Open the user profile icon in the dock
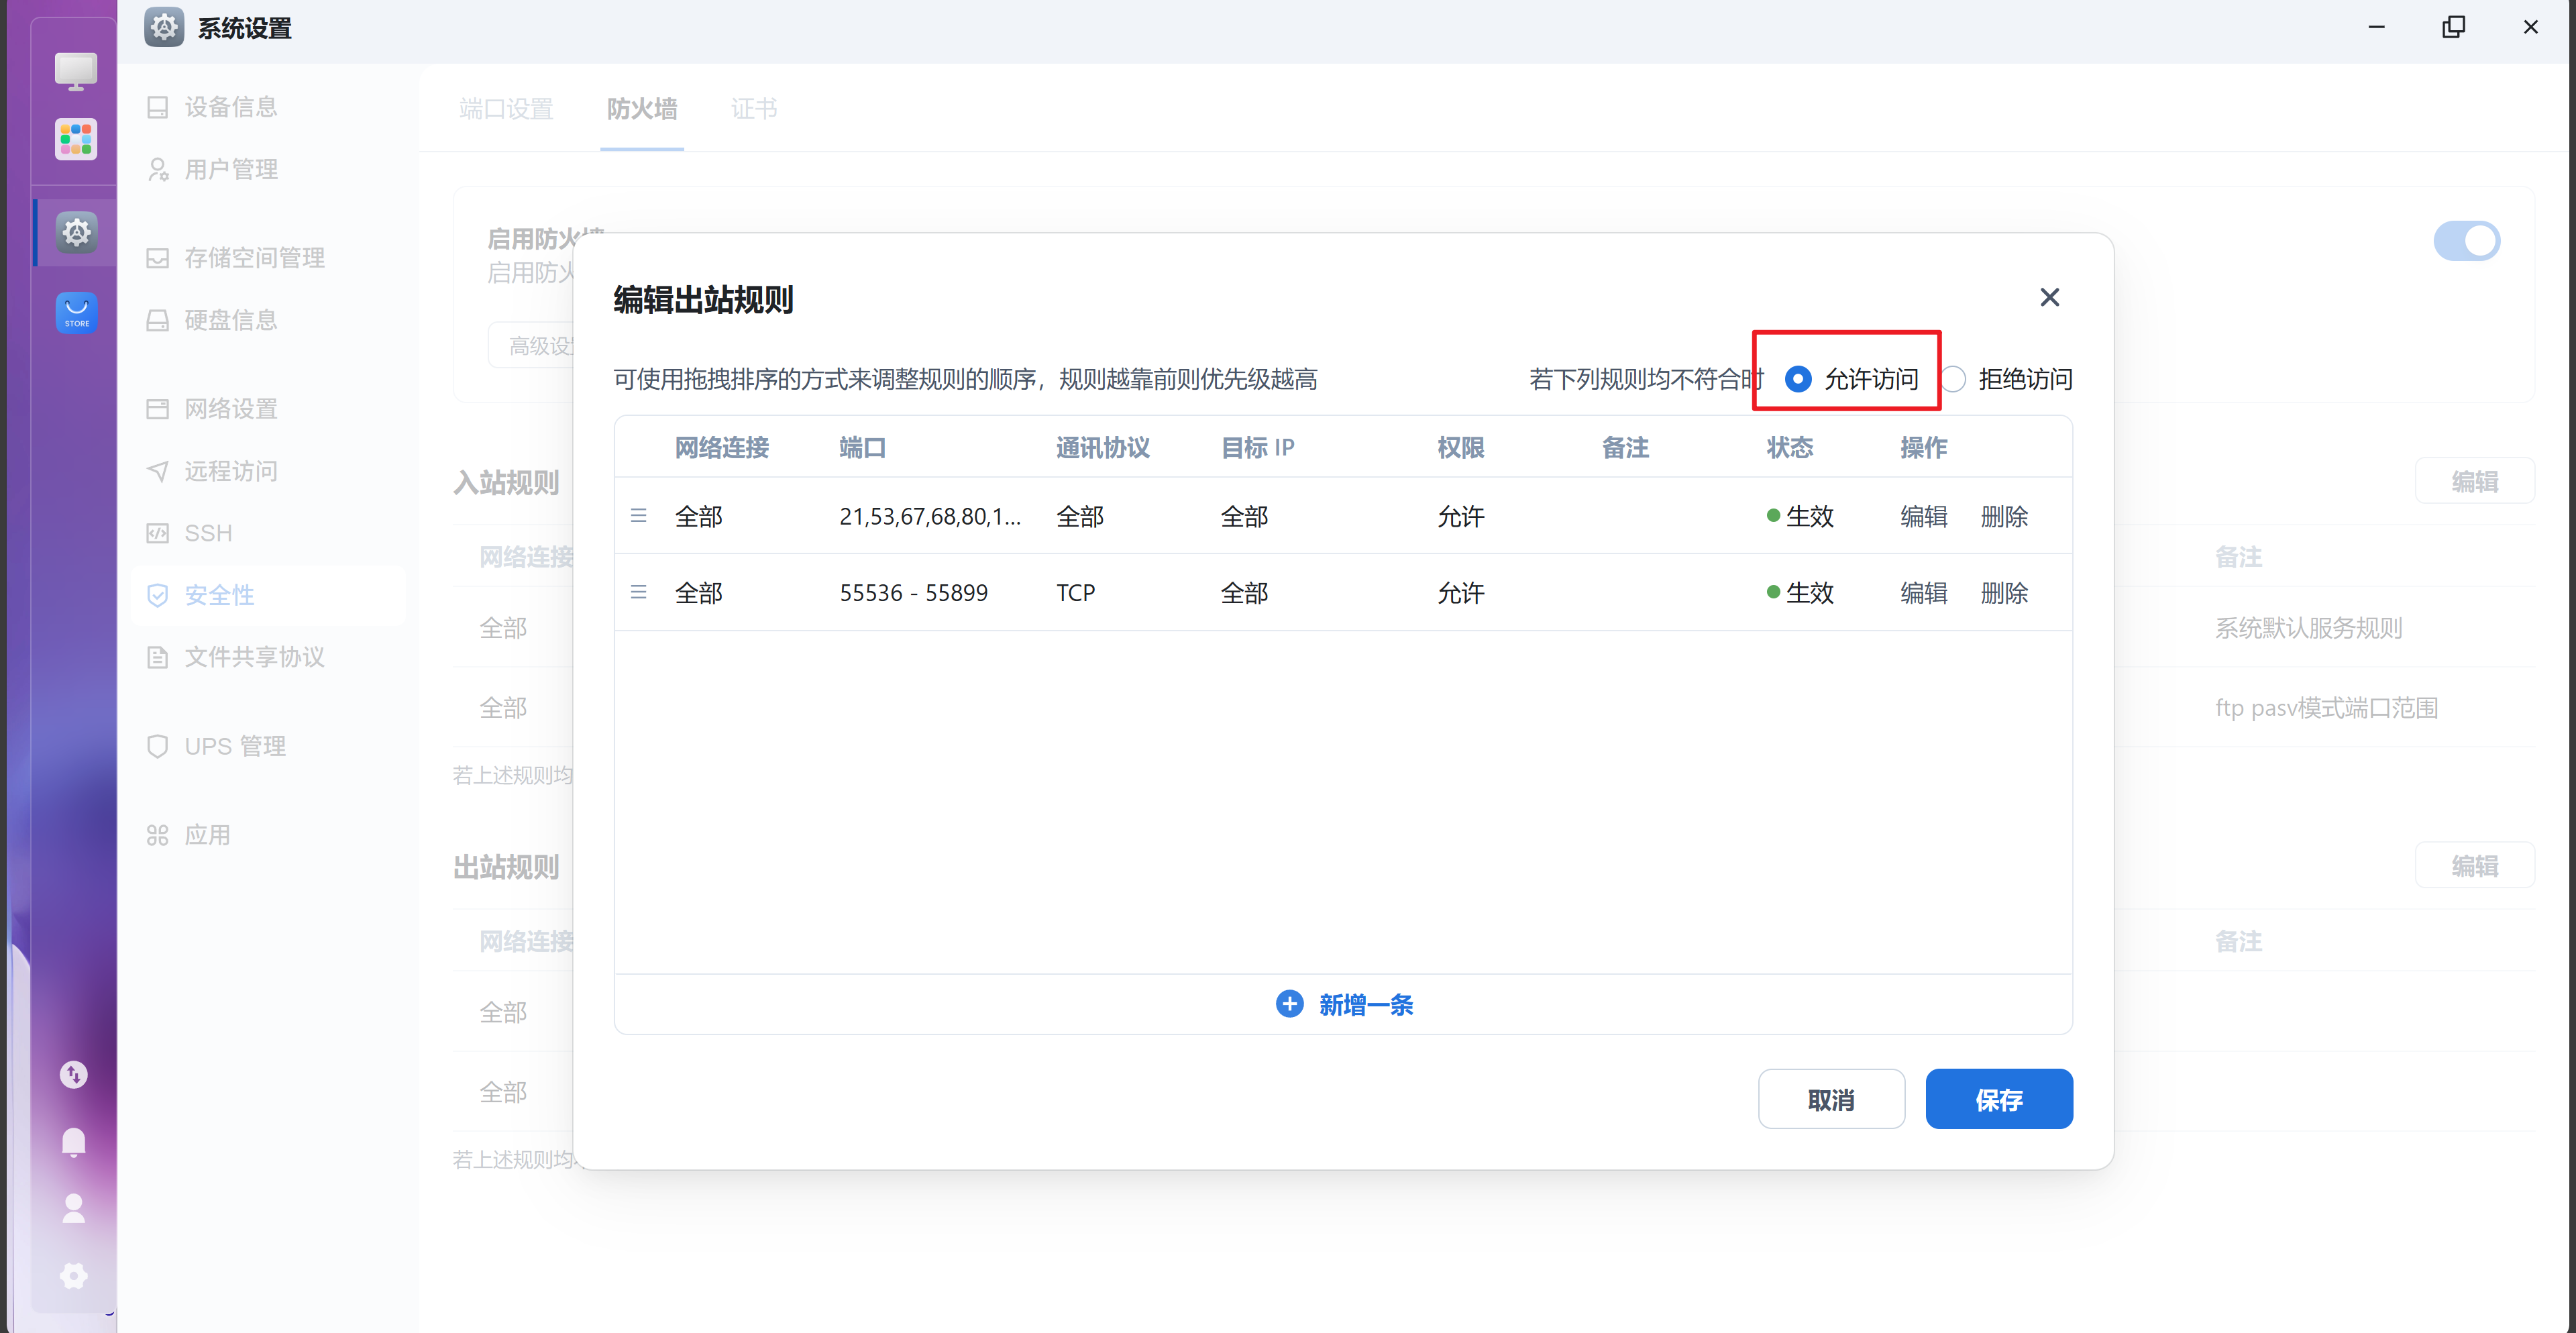The width and height of the screenshot is (2576, 1333). coord(74,1208)
